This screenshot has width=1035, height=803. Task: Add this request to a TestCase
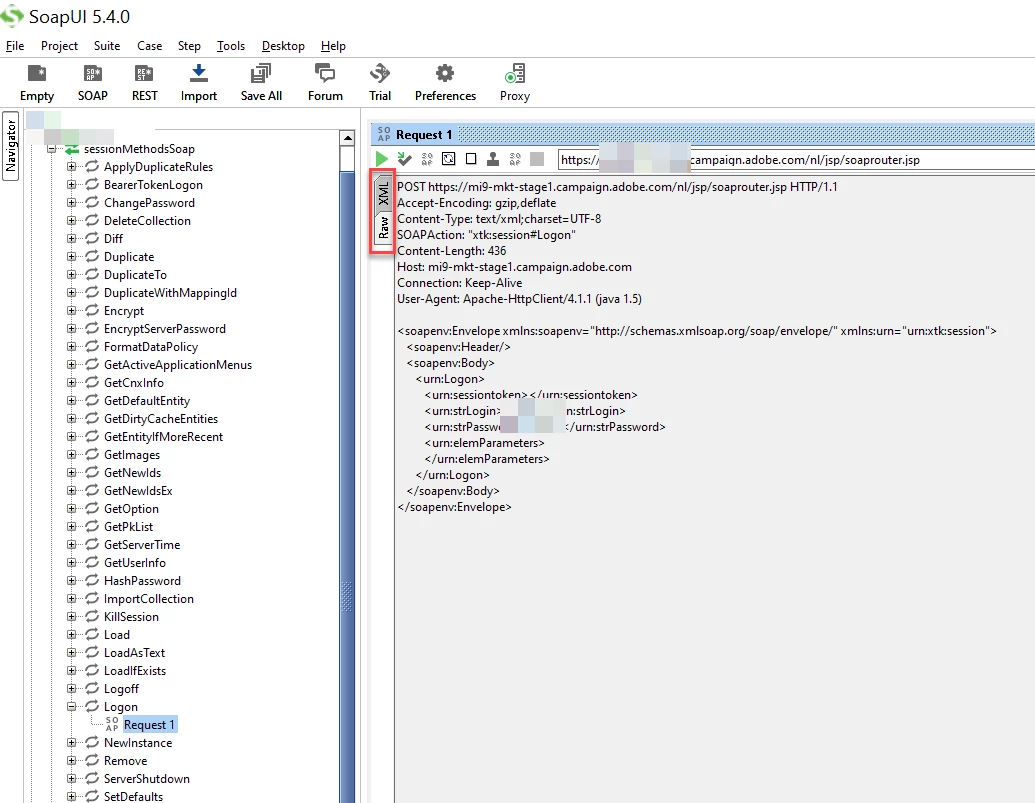click(x=405, y=159)
